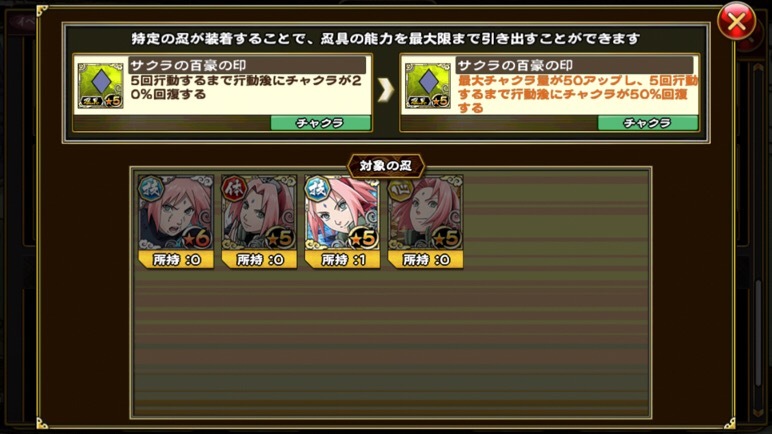Image resolution: width=772 pixels, height=434 pixels.
Task: Tap the red 体 attribute badge
Action: click(233, 189)
